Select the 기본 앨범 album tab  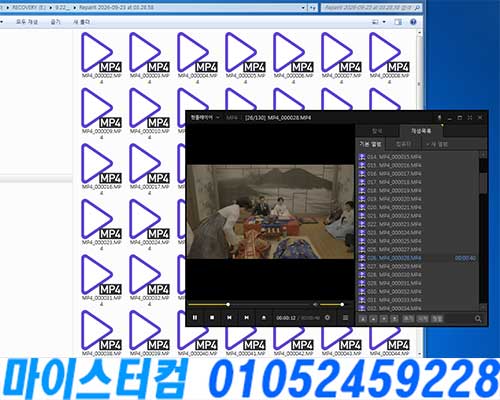tap(370, 144)
